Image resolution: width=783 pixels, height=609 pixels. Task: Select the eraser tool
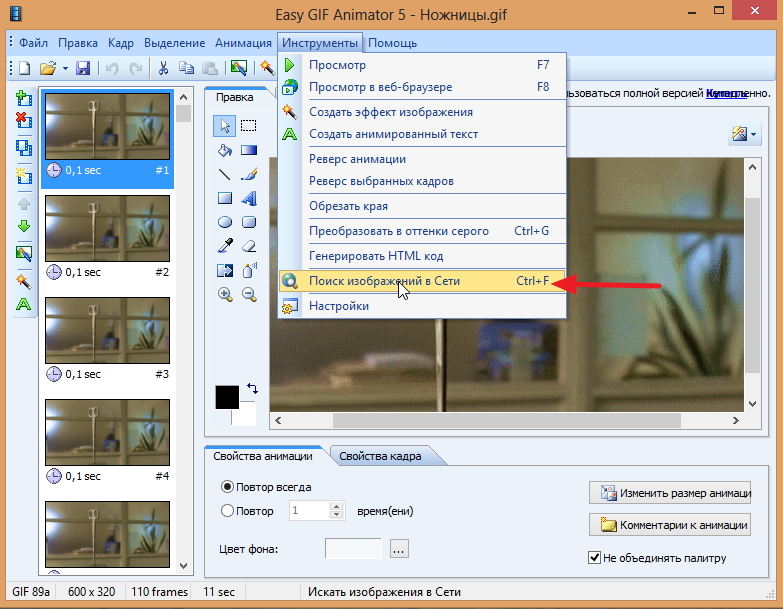click(249, 246)
